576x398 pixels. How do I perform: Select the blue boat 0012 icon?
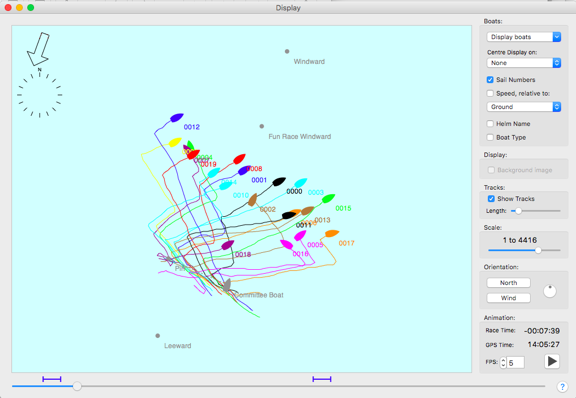tap(177, 118)
